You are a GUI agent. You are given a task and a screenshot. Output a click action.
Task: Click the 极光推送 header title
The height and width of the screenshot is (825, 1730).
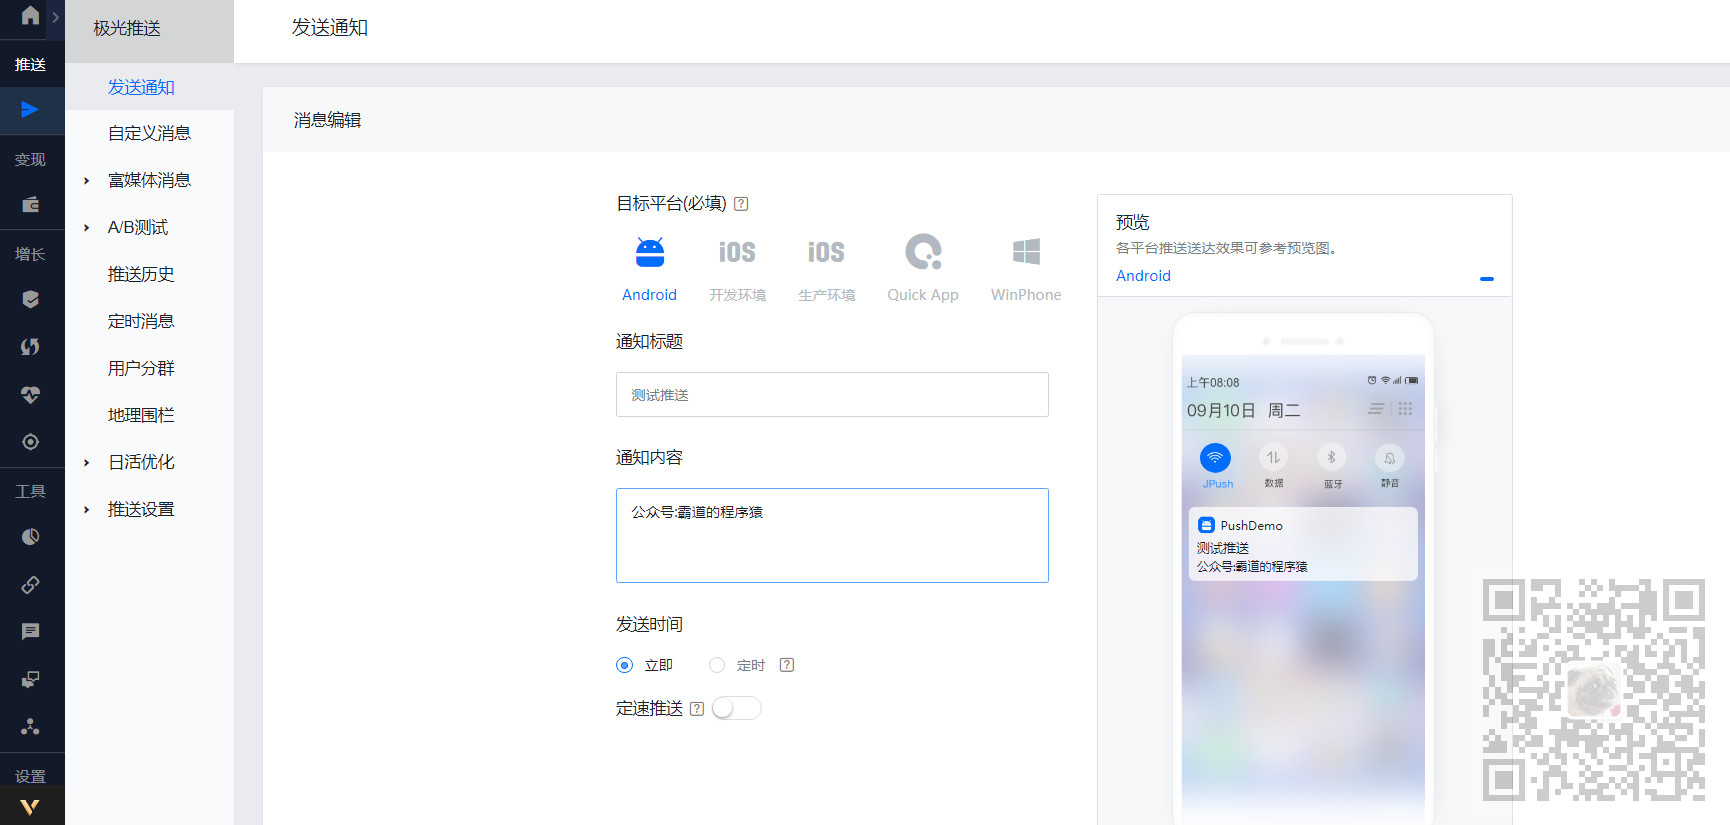point(127,28)
